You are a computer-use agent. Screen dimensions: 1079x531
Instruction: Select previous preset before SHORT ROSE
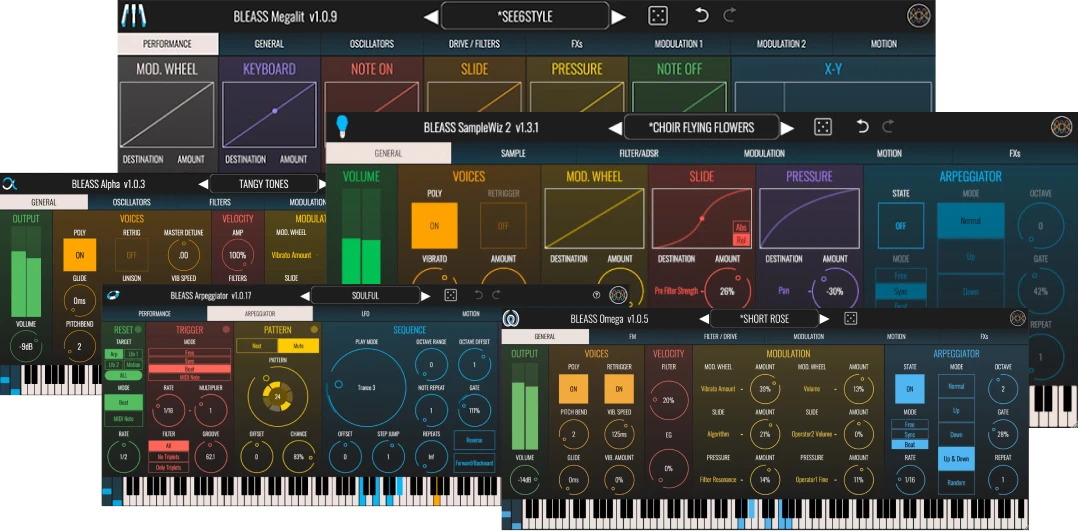pyautogui.click(x=702, y=319)
